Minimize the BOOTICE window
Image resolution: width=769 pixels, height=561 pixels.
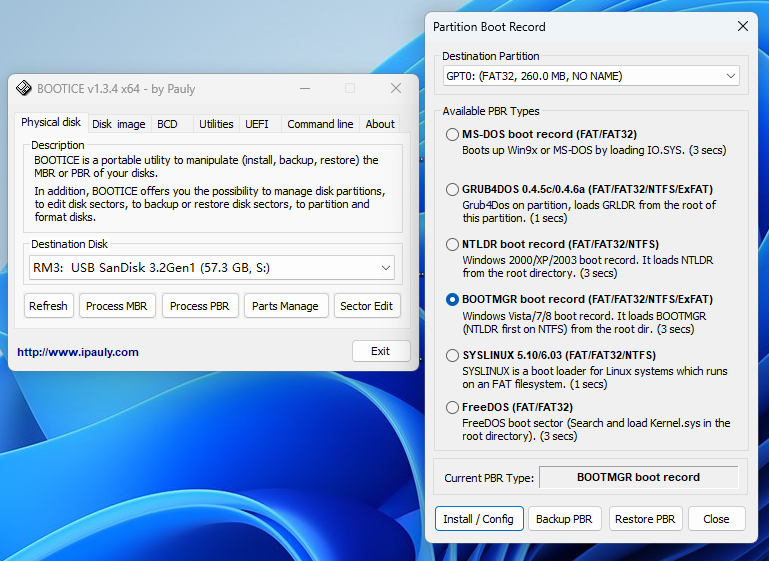pyautogui.click(x=305, y=89)
